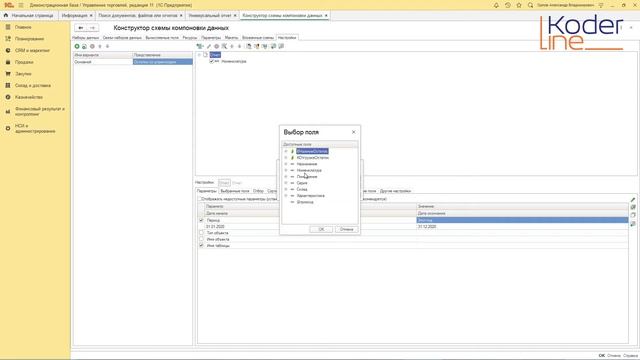Open the notifications bell icon

click(496, 5)
